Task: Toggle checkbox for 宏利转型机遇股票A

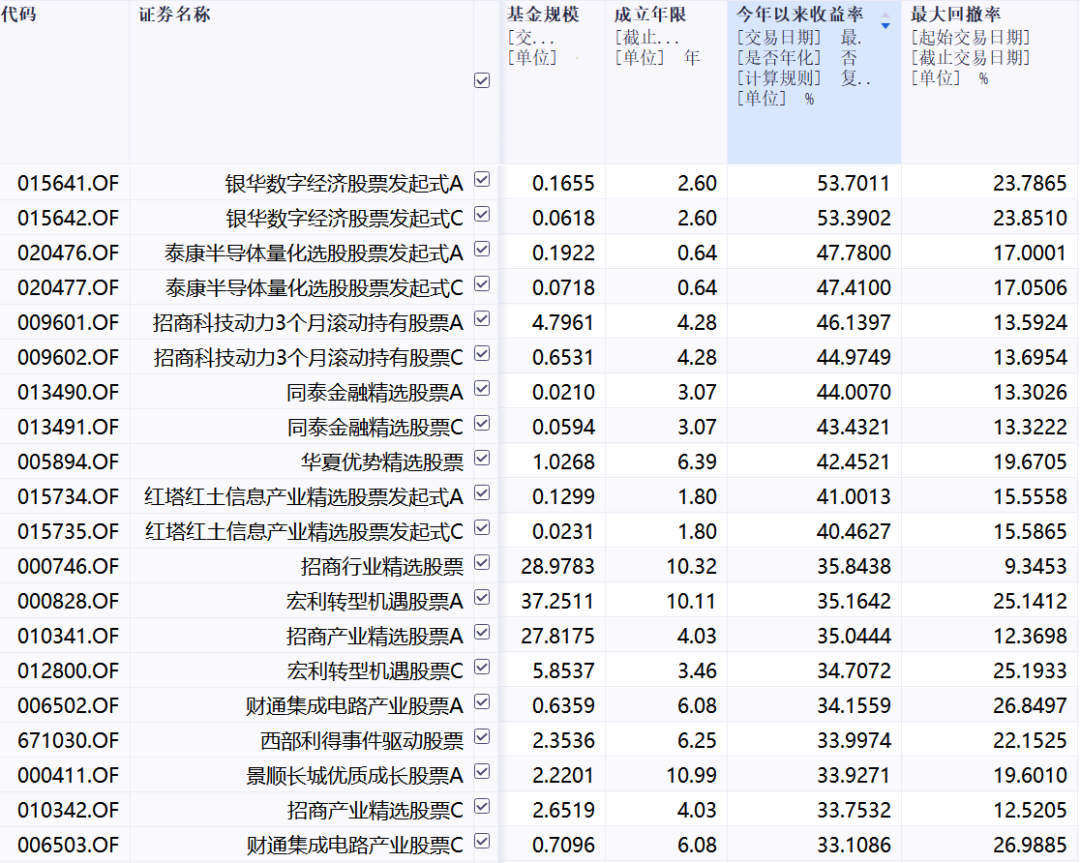Action: (x=482, y=598)
